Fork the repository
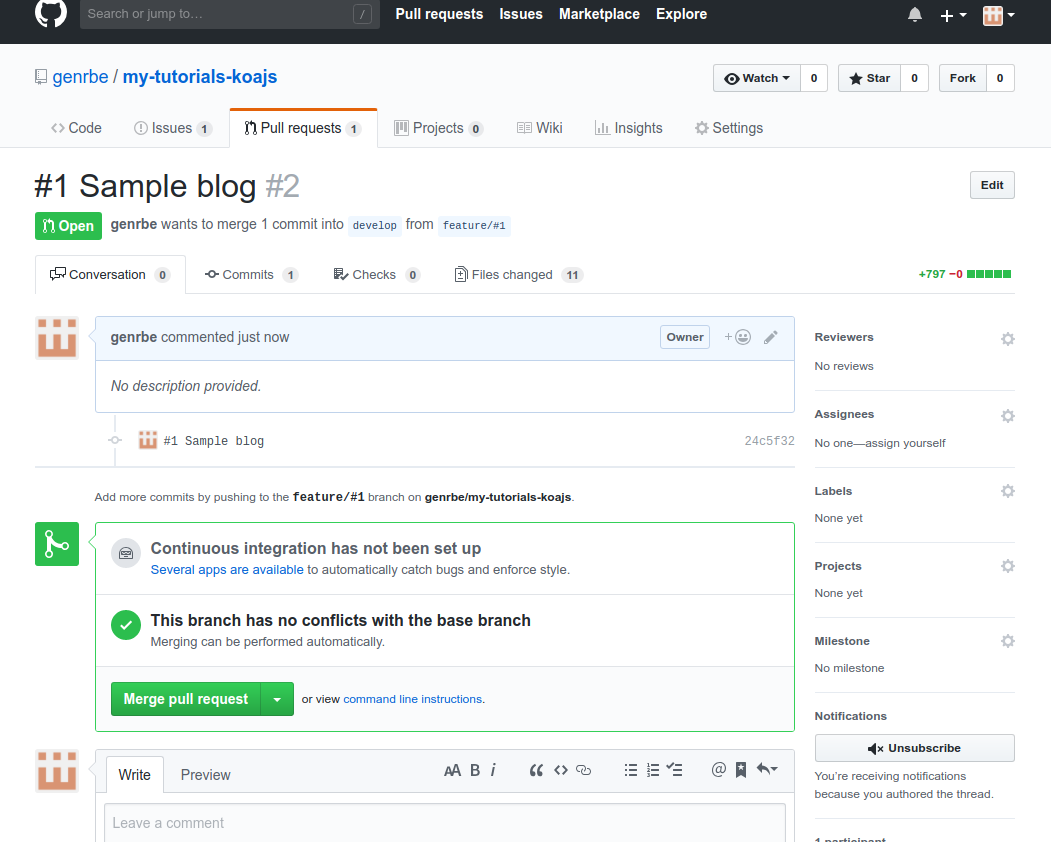 (963, 78)
